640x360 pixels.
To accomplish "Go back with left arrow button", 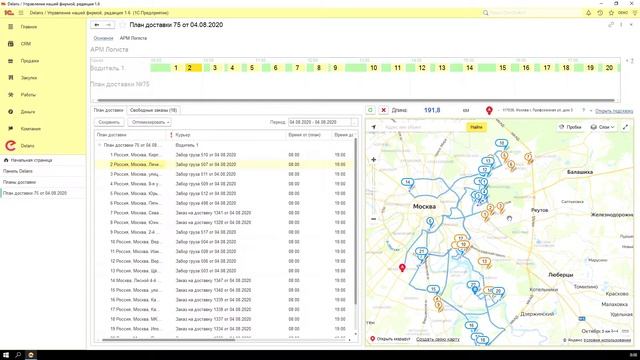I will point(97,25).
